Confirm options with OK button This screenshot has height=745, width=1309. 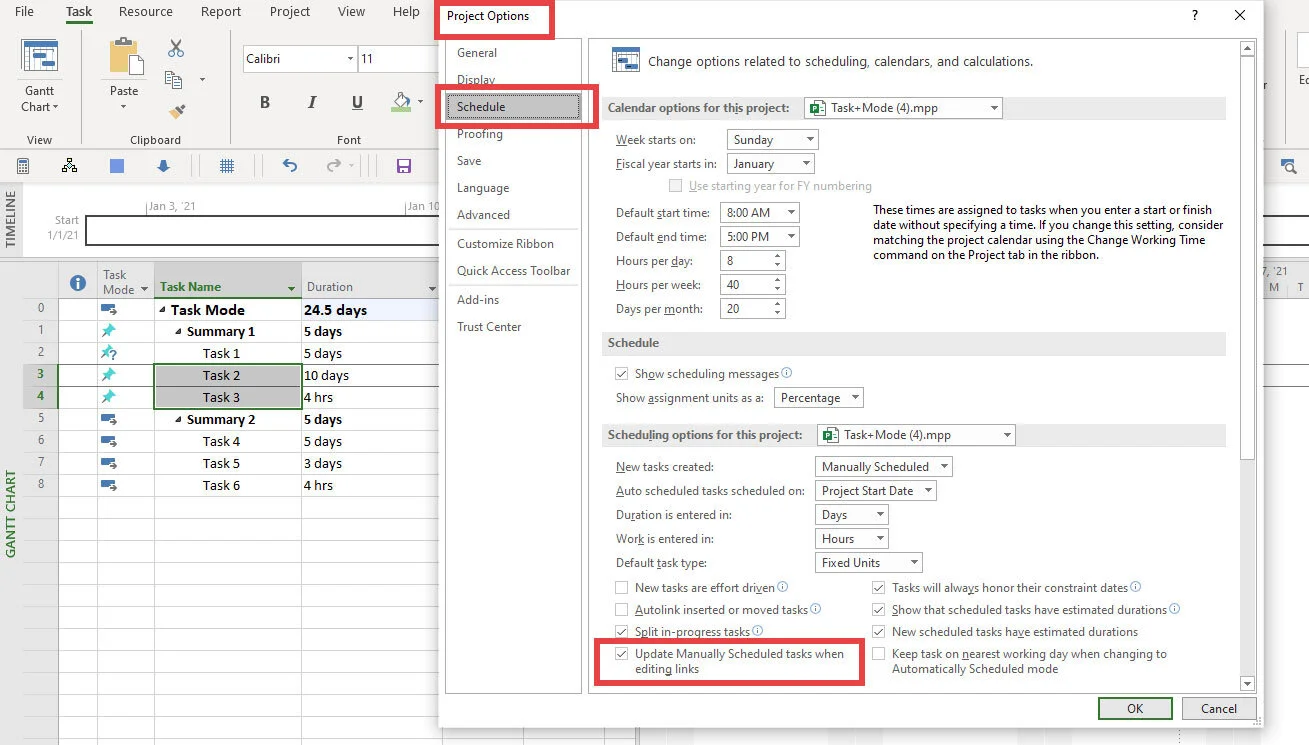1135,709
